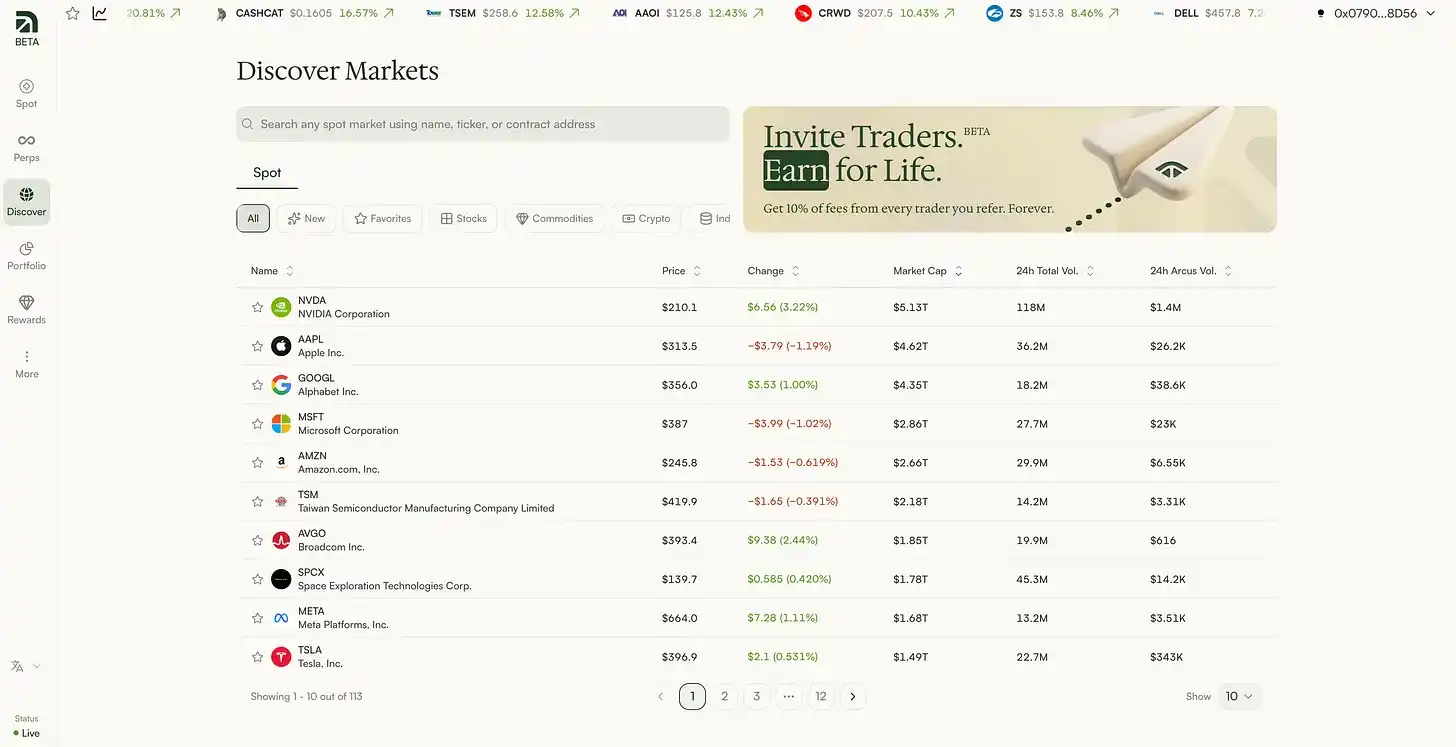The height and width of the screenshot is (747, 1456).
Task: Click the search magnifier icon
Action: tap(248, 124)
